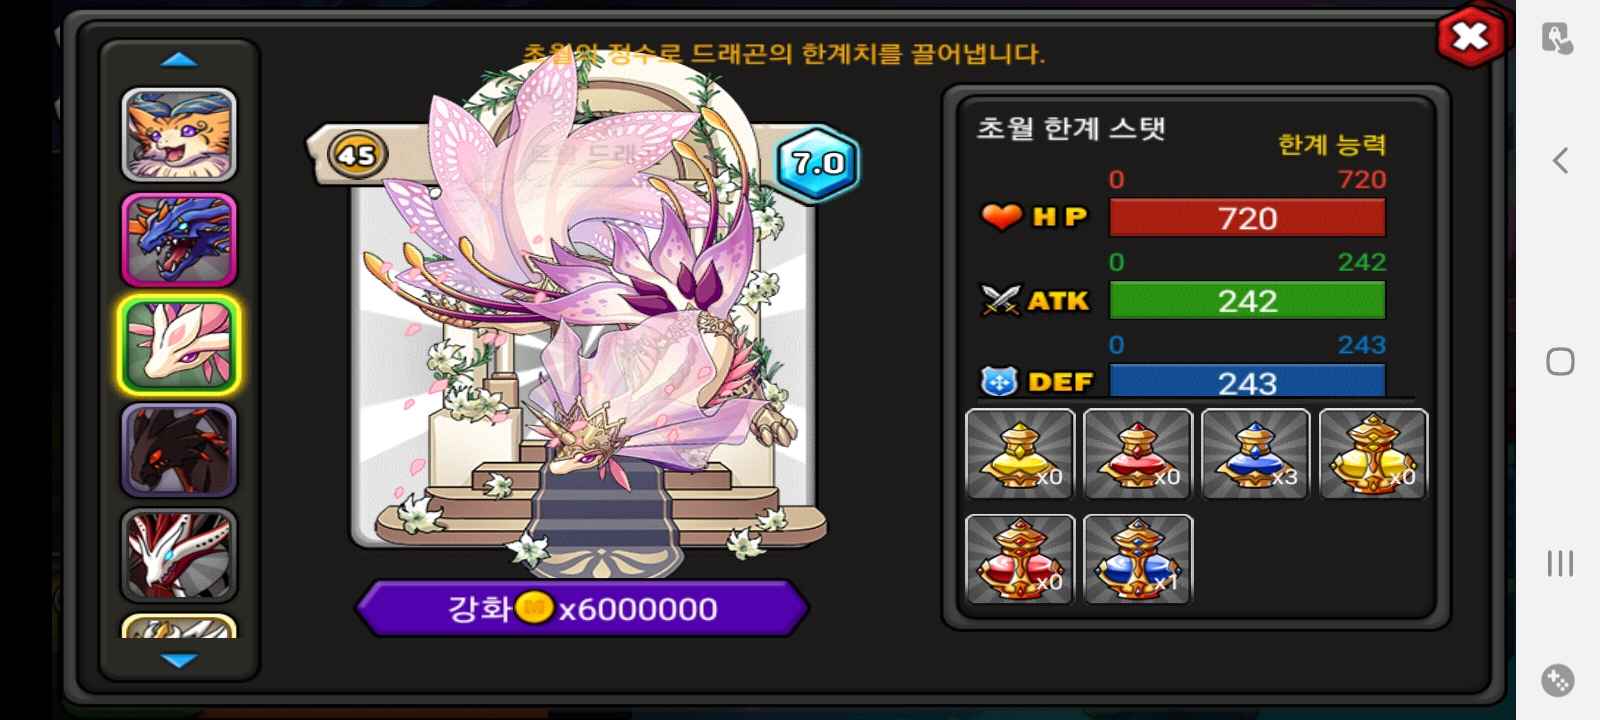The width and height of the screenshot is (1600, 720).
Task: Select the orange cat dragon portrait
Action: click(179, 135)
